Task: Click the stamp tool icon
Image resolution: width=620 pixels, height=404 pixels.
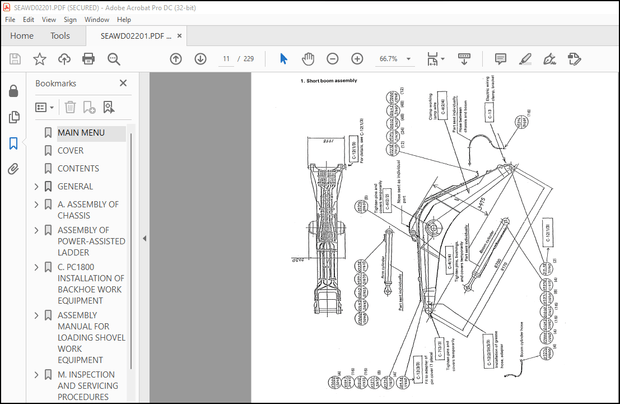Action: coord(574,59)
